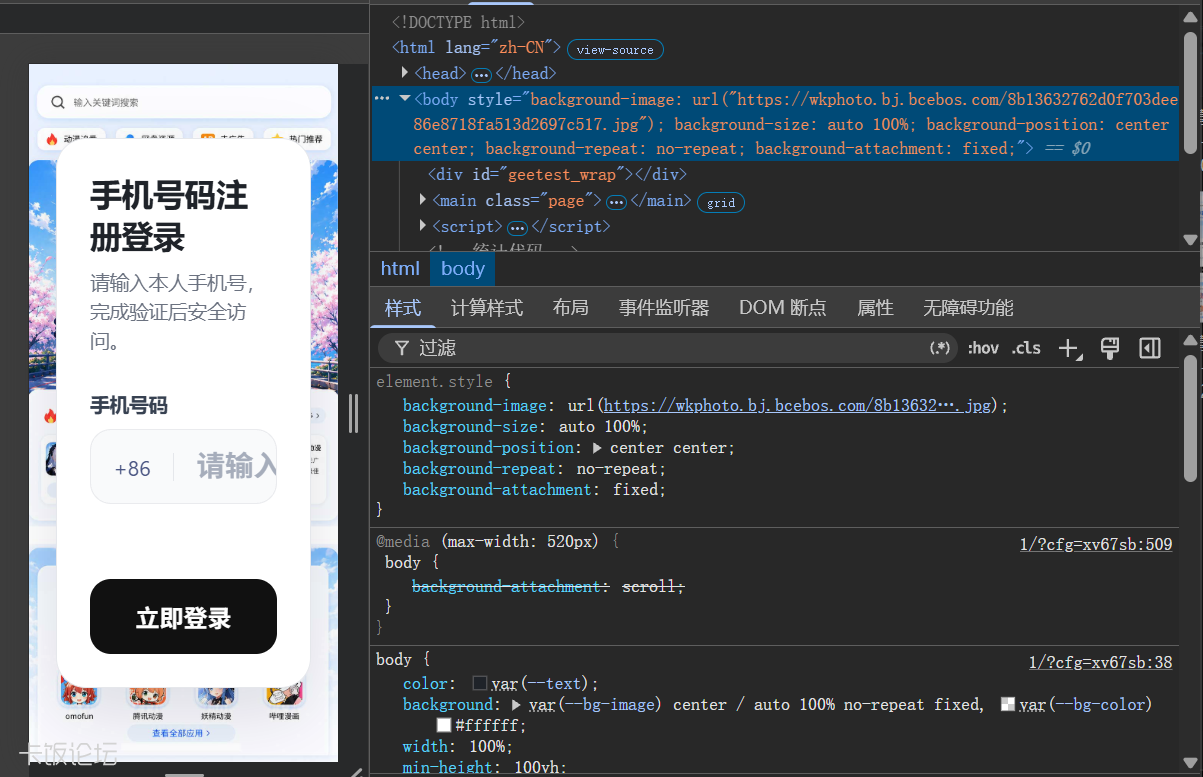The image size is (1203, 777).
Task: Click the new style rule plus icon
Action: pyautogui.click(x=1069, y=348)
